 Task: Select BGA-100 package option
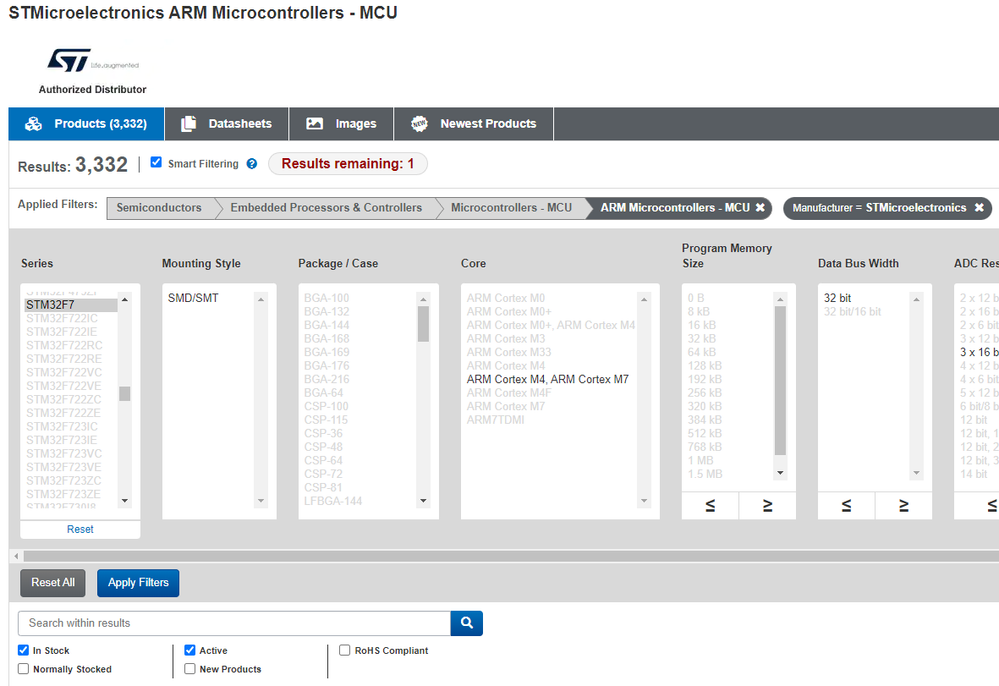pyautogui.click(x=326, y=298)
